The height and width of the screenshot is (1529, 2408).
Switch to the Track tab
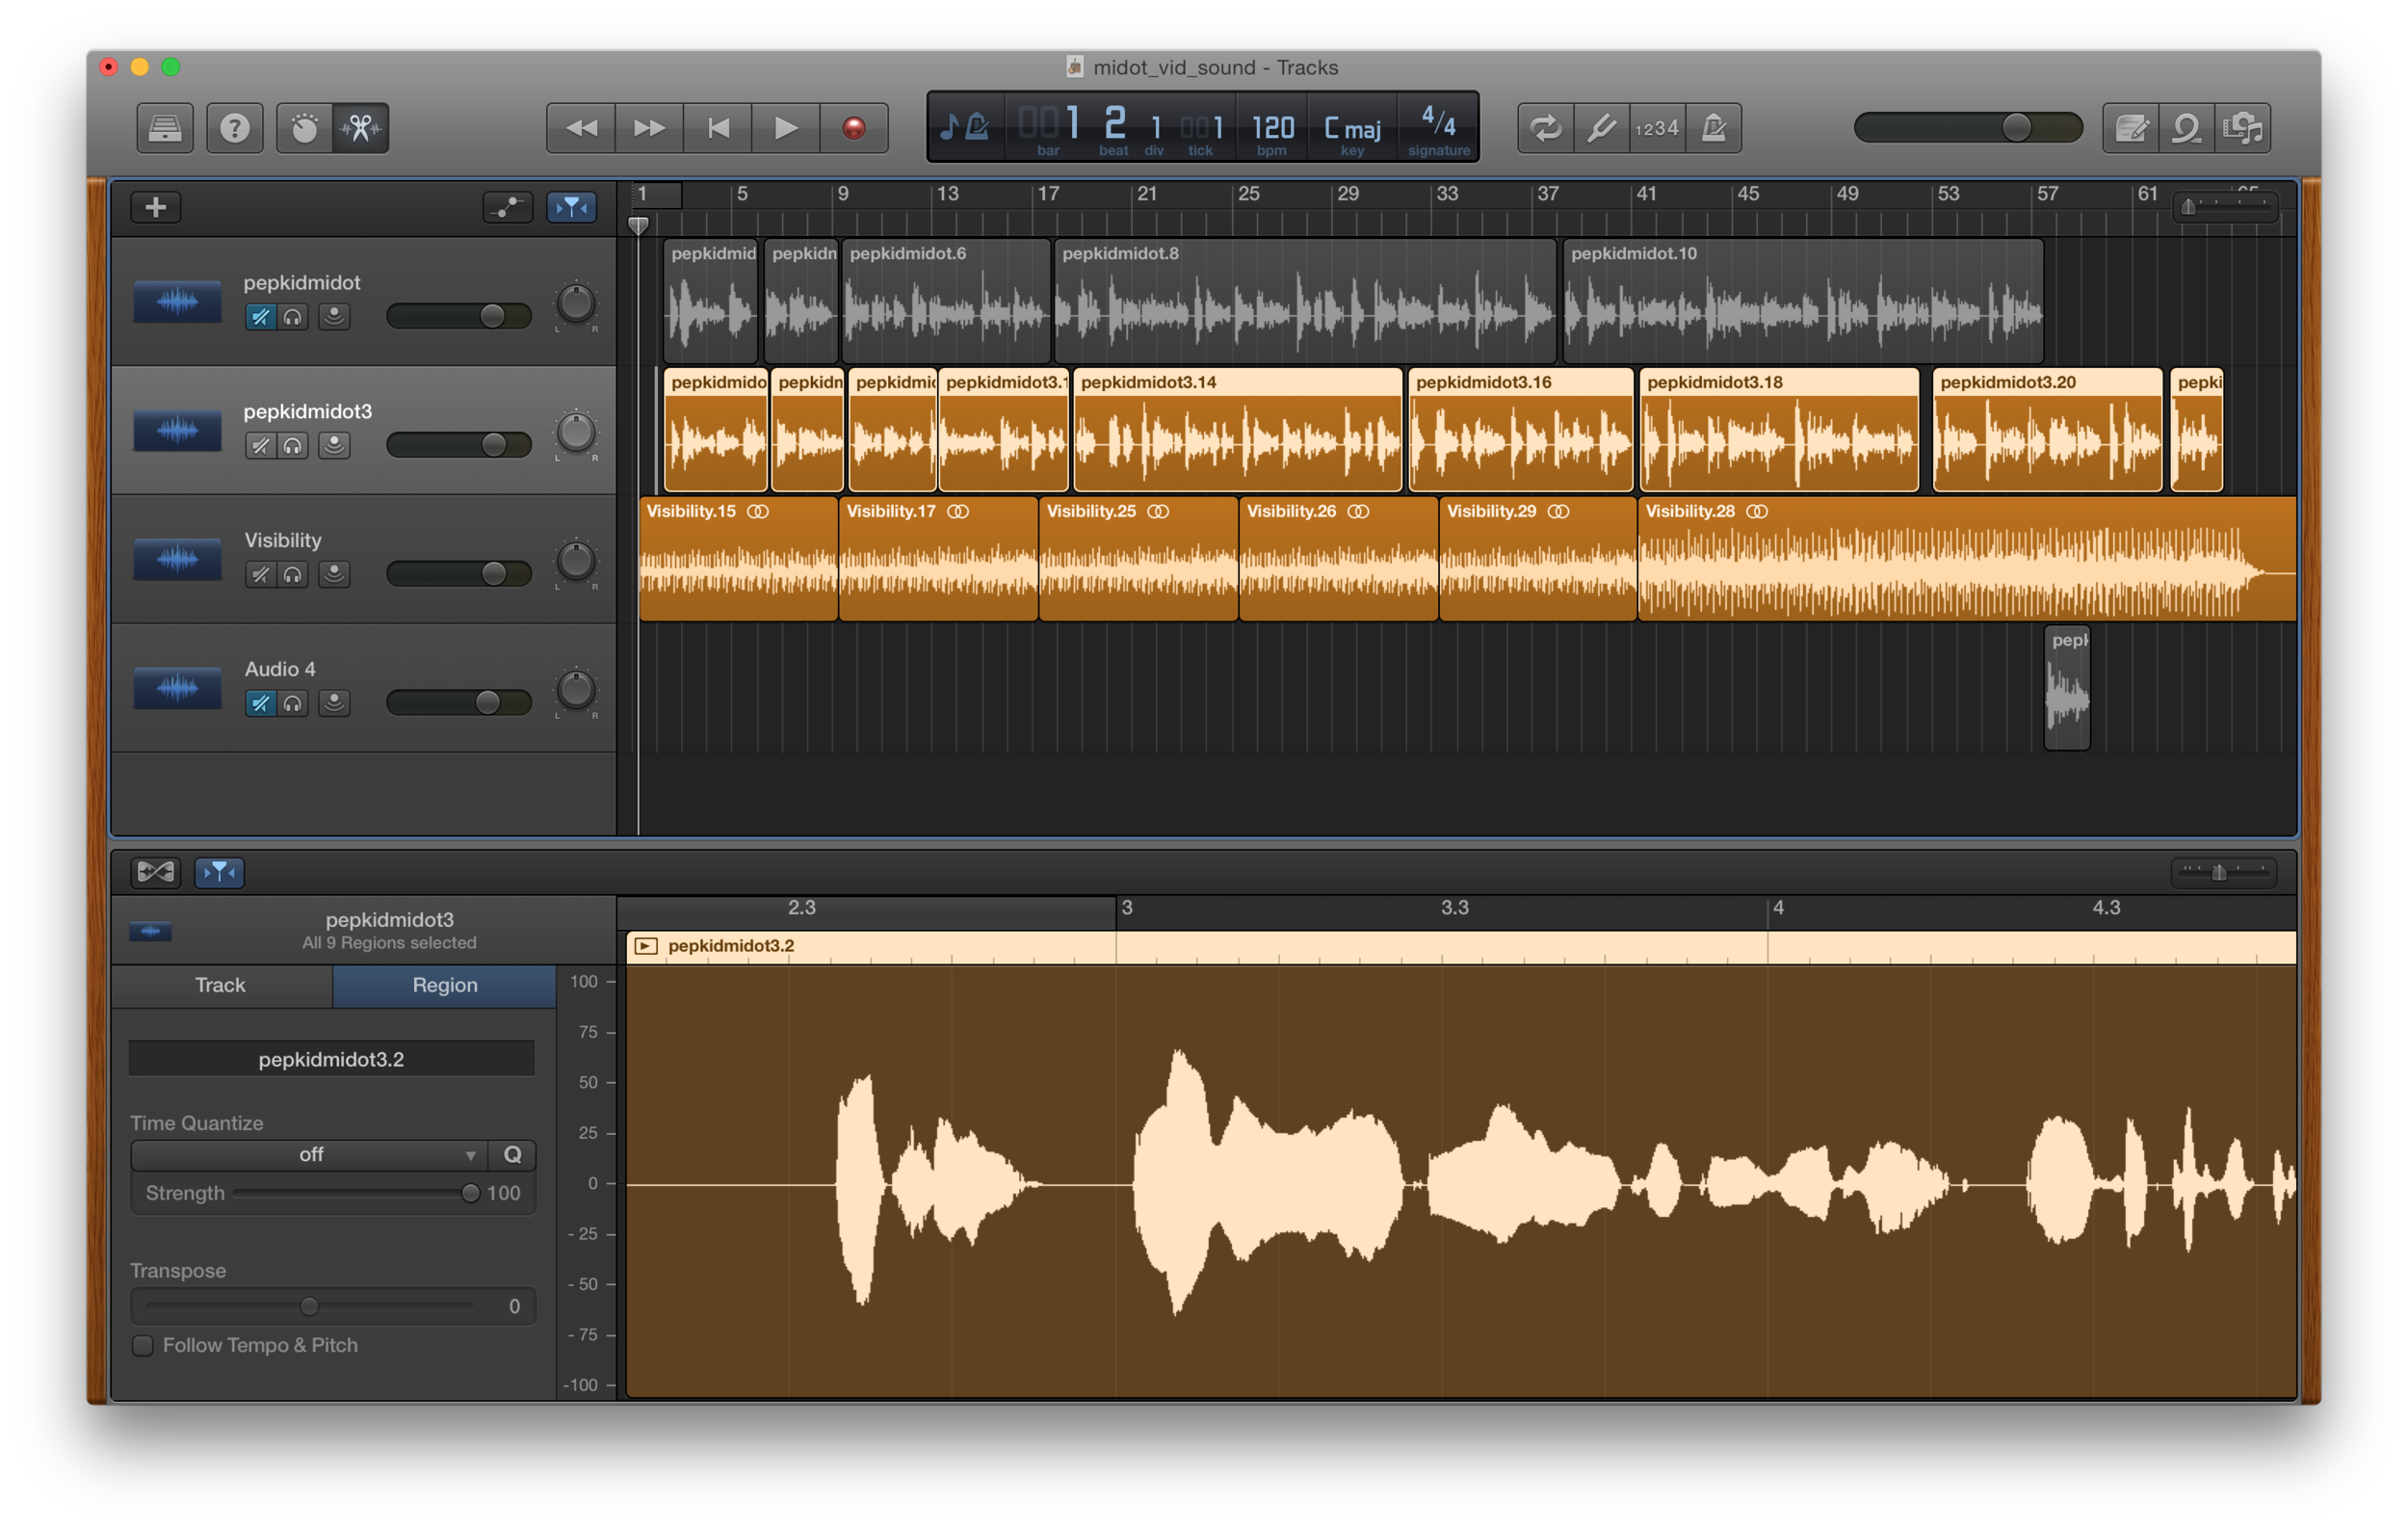tap(221, 985)
